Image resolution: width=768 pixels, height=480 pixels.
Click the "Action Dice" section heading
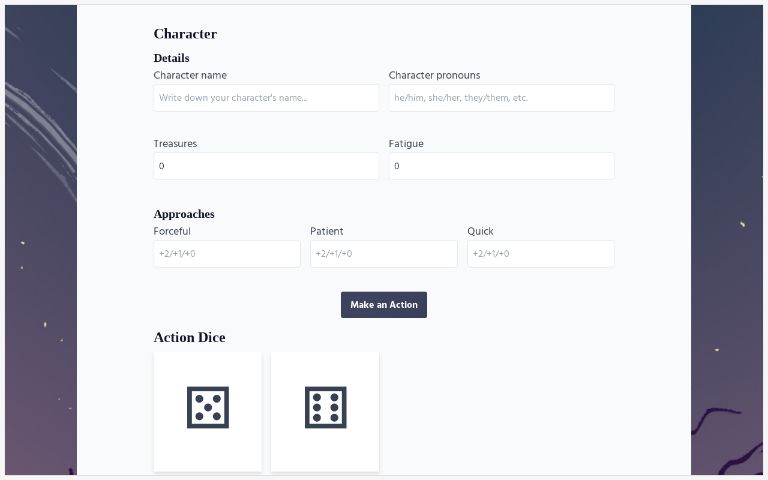coord(189,337)
